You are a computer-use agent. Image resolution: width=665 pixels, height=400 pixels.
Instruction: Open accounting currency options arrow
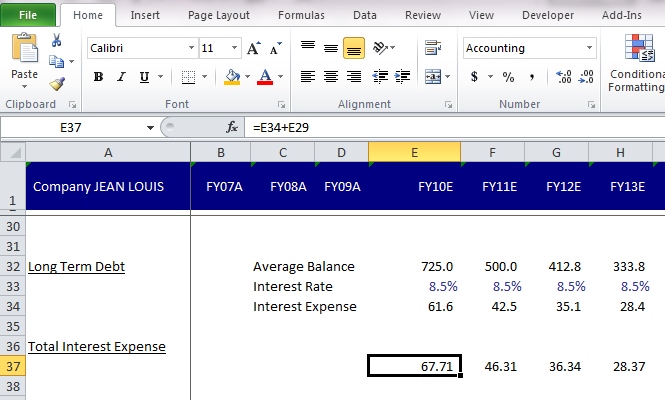pyautogui.click(x=490, y=77)
